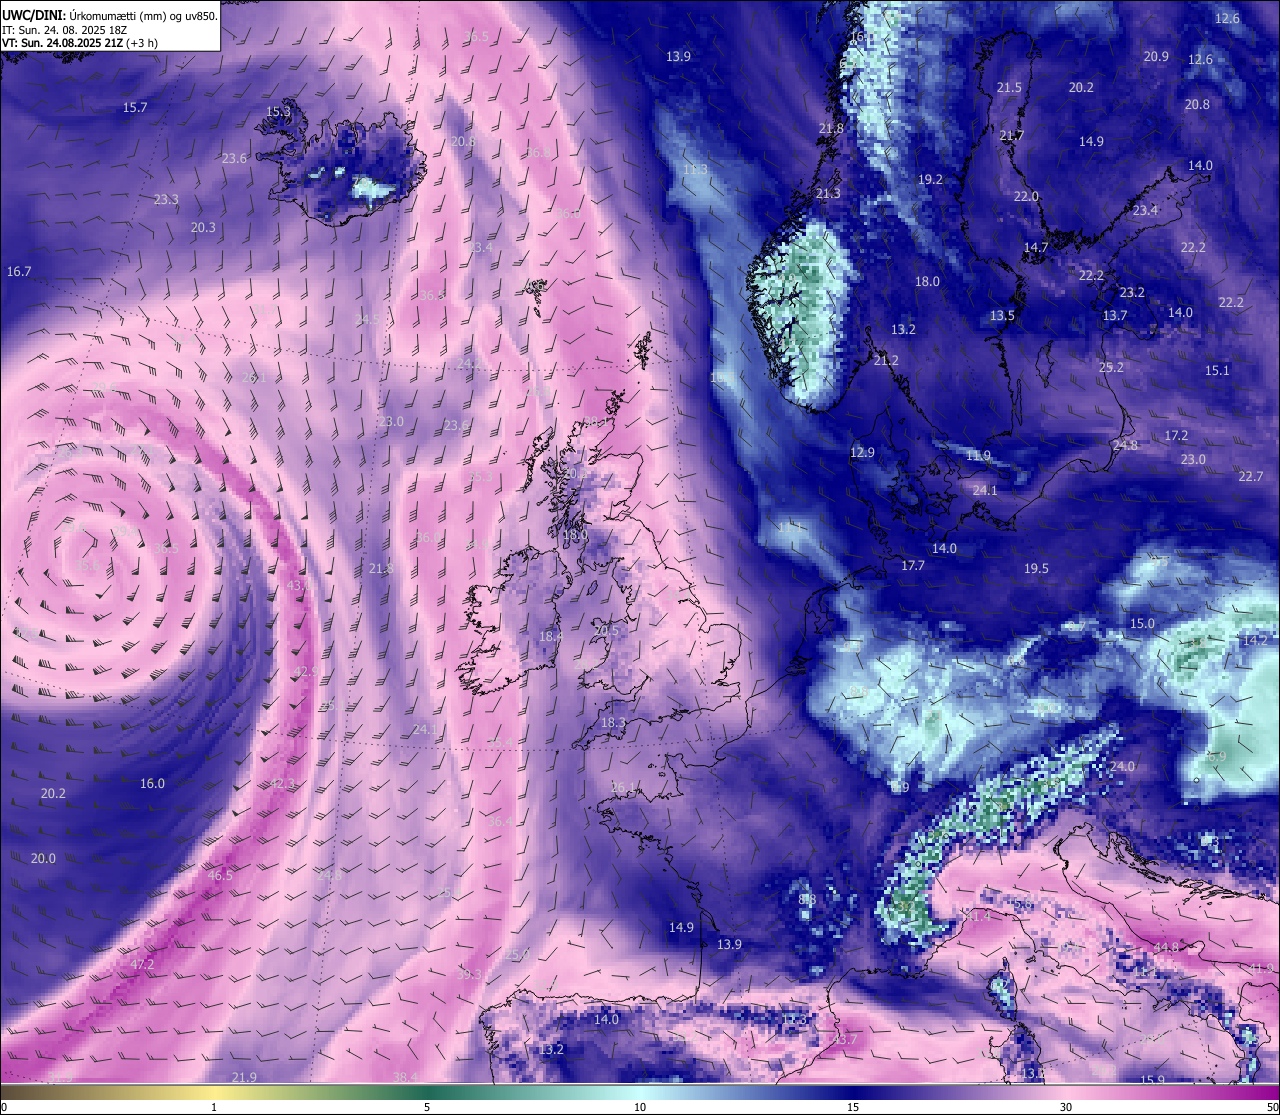Click the title line 'UWC/DINI: Úrkomumætti (mm) og uv850.'

coord(109,16)
